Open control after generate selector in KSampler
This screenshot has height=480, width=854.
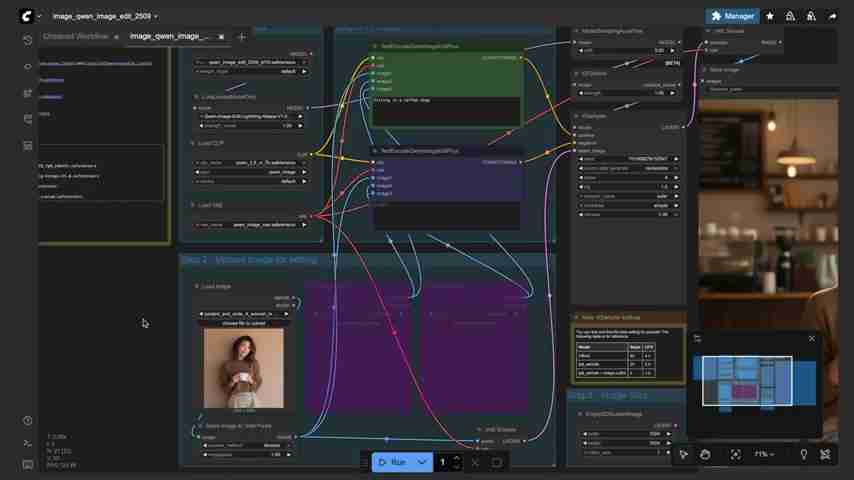pos(629,168)
